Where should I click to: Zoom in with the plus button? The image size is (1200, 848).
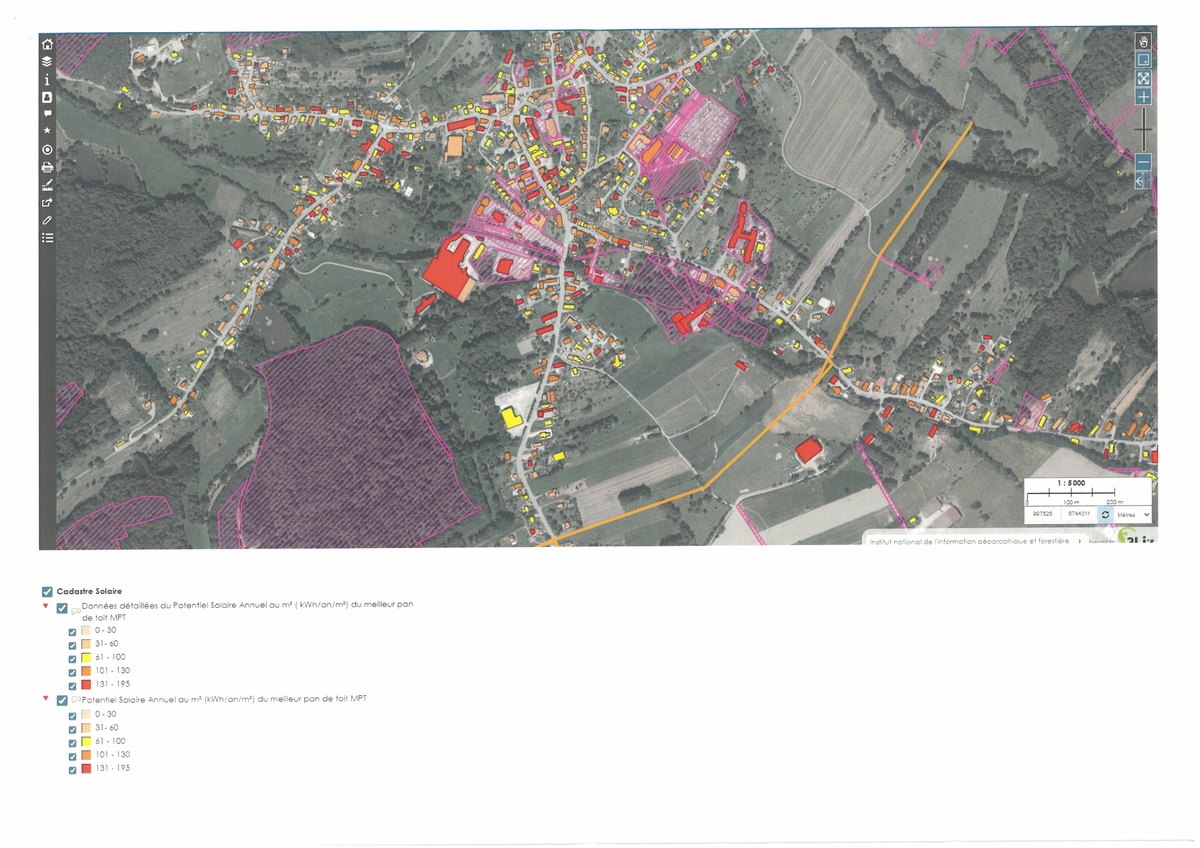(x=1143, y=97)
